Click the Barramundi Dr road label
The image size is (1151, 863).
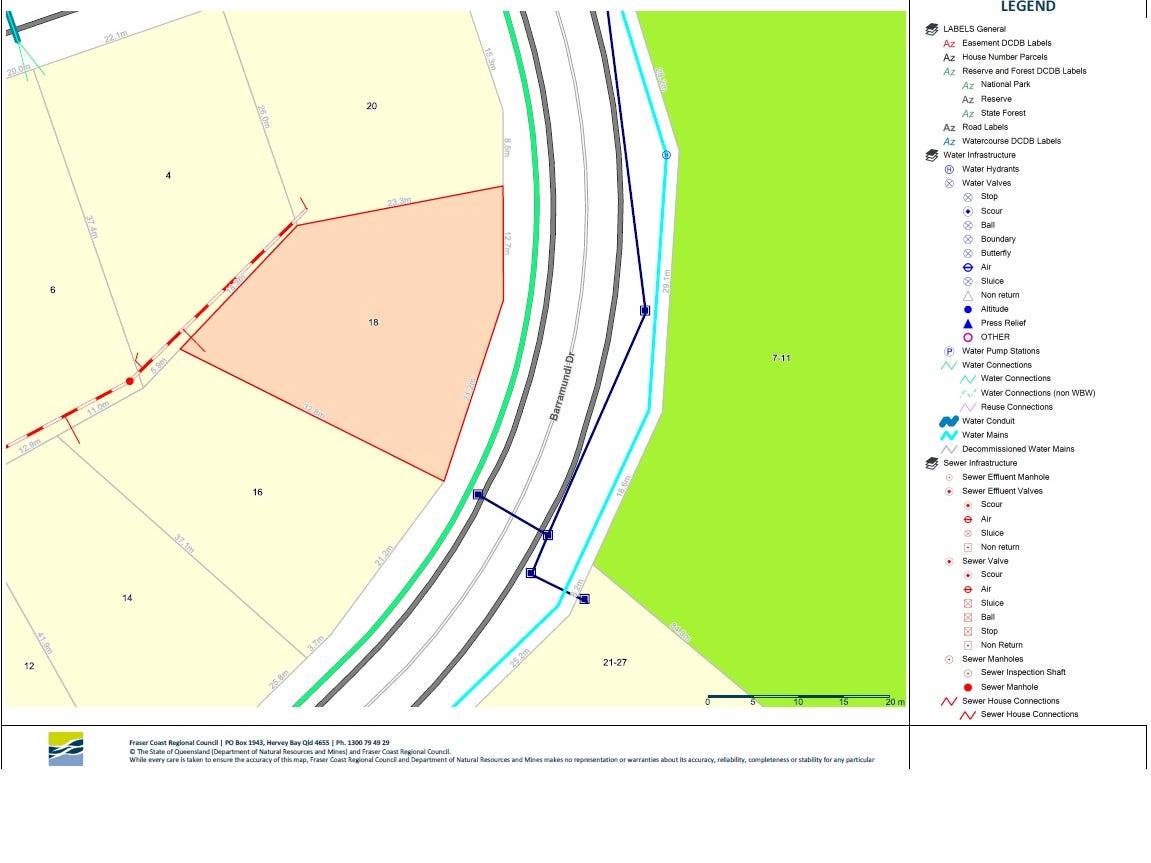point(564,385)
